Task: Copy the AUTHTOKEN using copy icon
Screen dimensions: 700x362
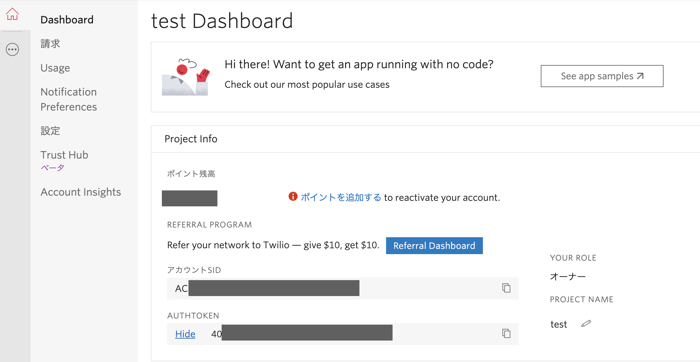Action: coord(506,333)
